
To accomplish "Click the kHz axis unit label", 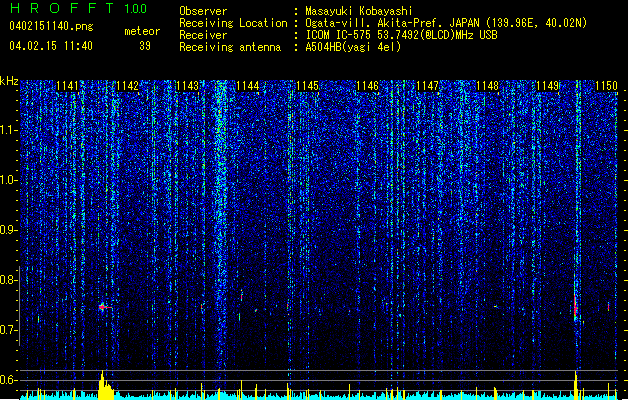I will coord(9,81).
